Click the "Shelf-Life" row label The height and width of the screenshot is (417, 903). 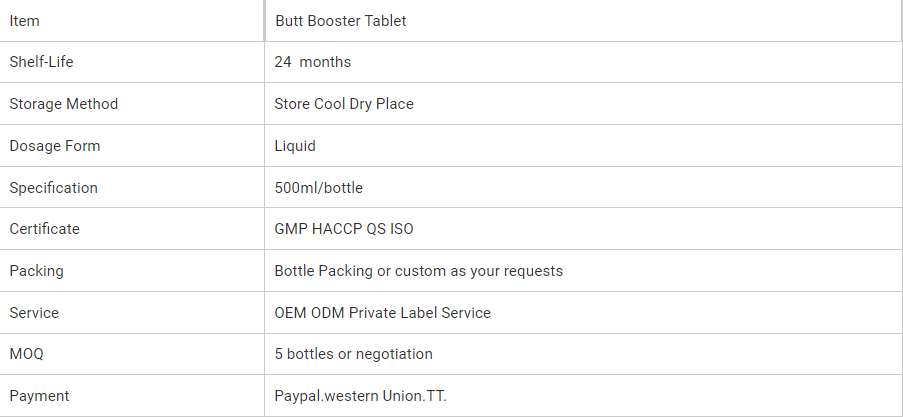pyautogui.click(x=41, y=62)
